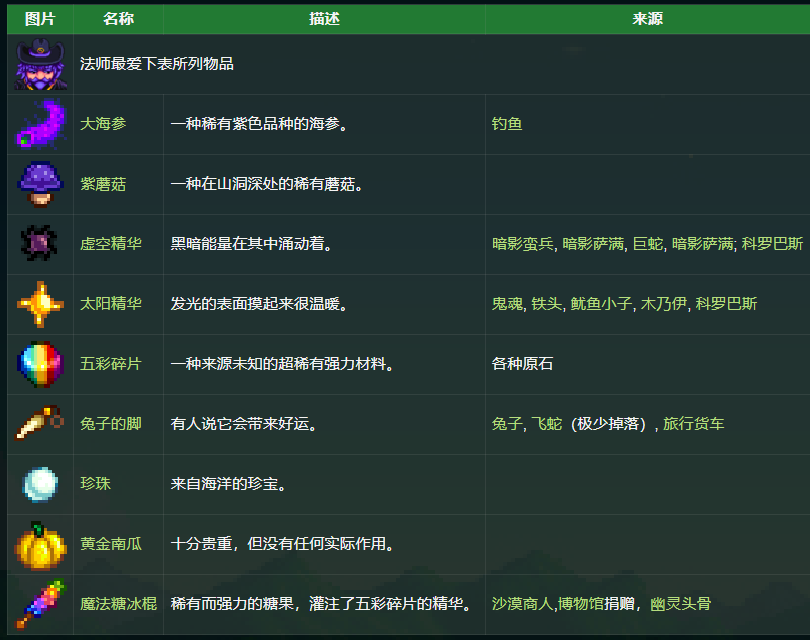Screen dimensions: 810x640
Task: Click the Magic Rock Candy description text
Action: pyautogui.click(x=321, y=603)
